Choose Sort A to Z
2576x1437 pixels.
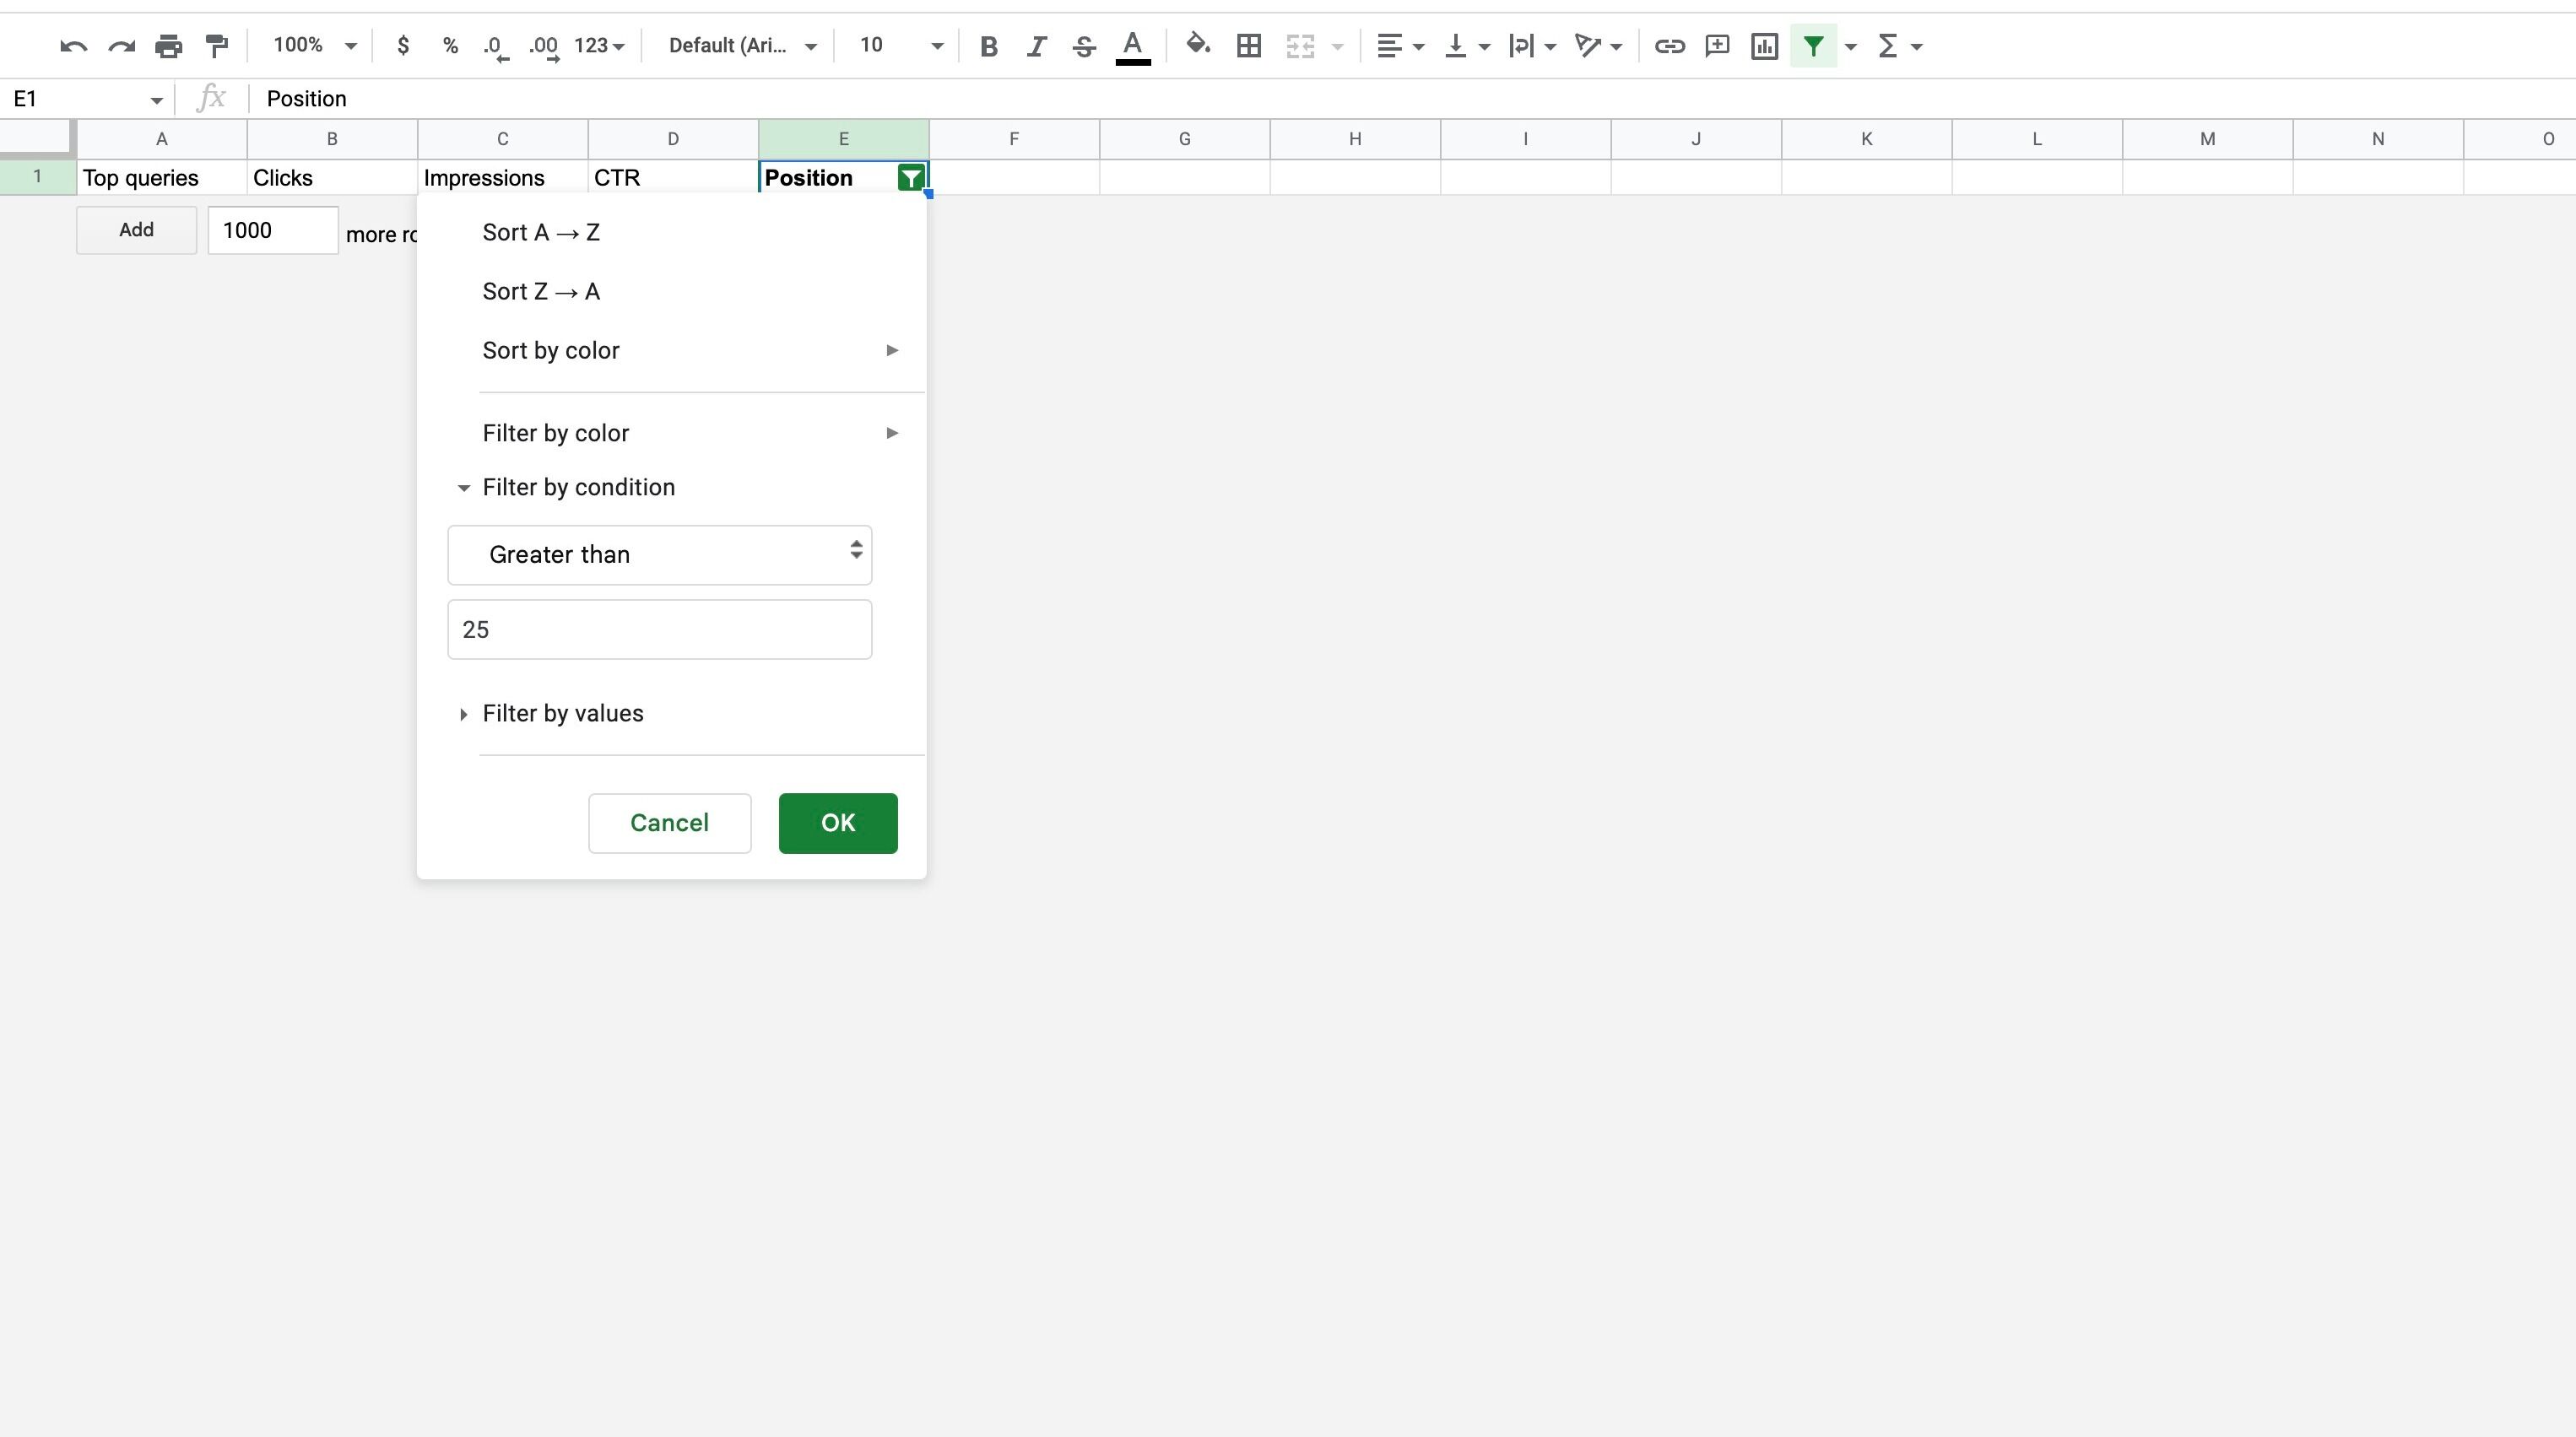click(x=671, y=233)
